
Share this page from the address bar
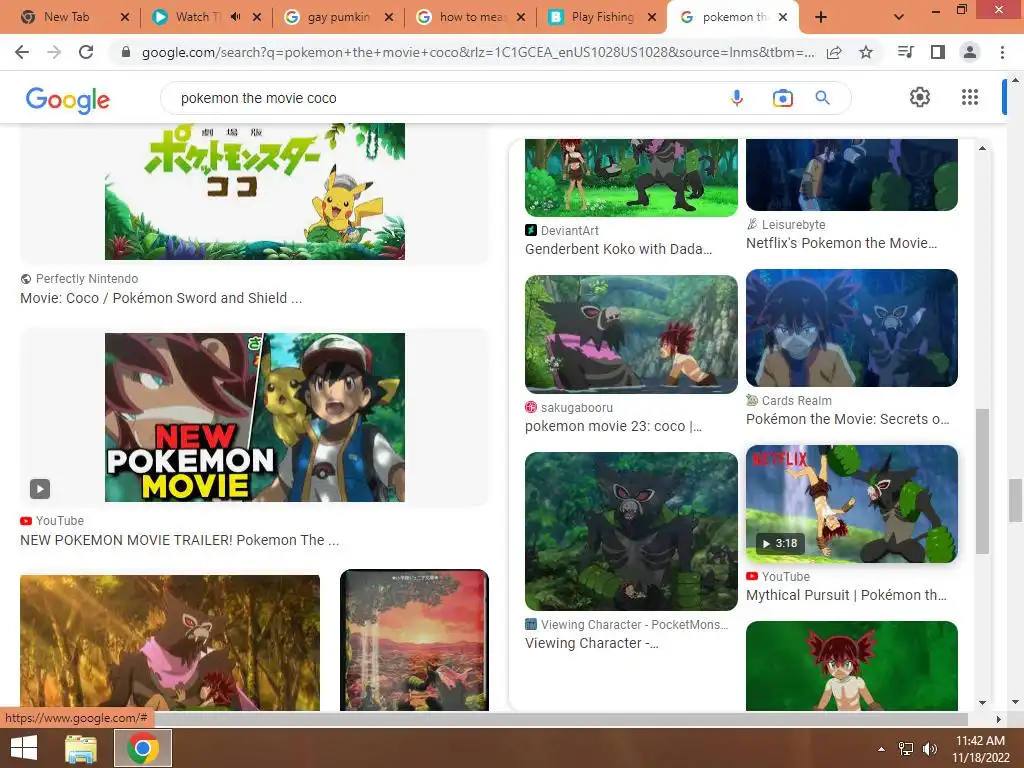834,52
